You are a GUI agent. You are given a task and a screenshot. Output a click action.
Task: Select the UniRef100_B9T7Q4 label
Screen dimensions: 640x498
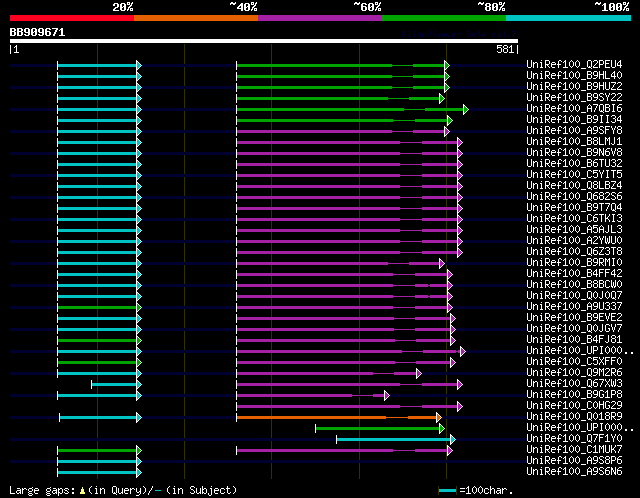[574, 207]
